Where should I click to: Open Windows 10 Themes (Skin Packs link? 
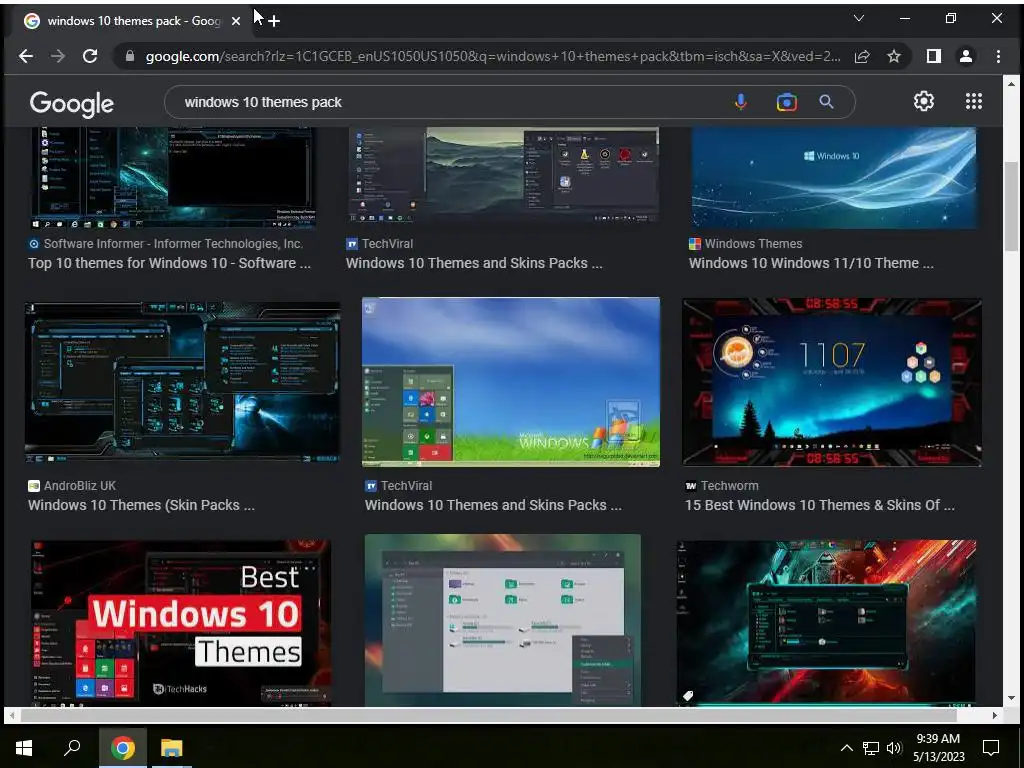point(141,505)
